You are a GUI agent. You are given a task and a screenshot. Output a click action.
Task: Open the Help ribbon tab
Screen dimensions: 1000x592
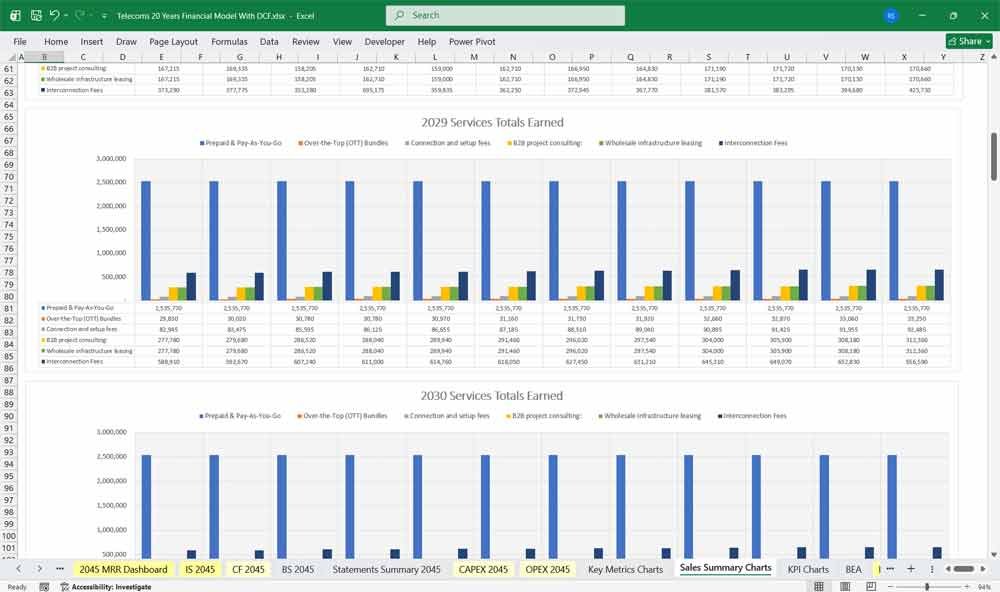(427, 41)
